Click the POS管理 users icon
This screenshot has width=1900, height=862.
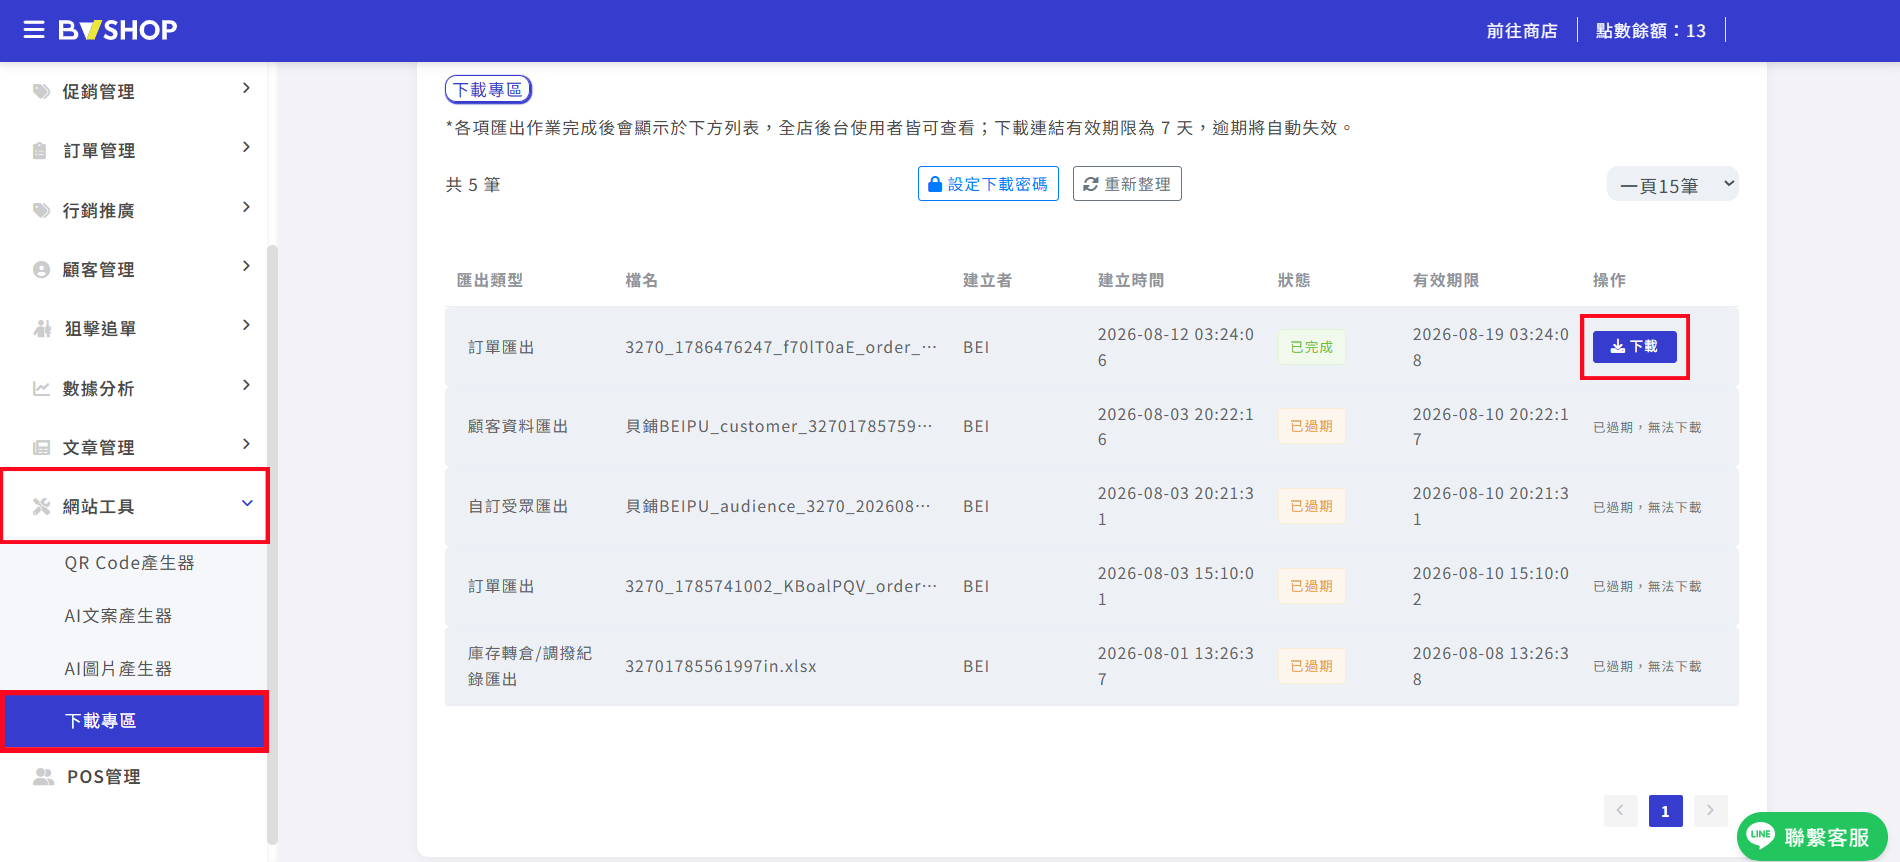43,776
